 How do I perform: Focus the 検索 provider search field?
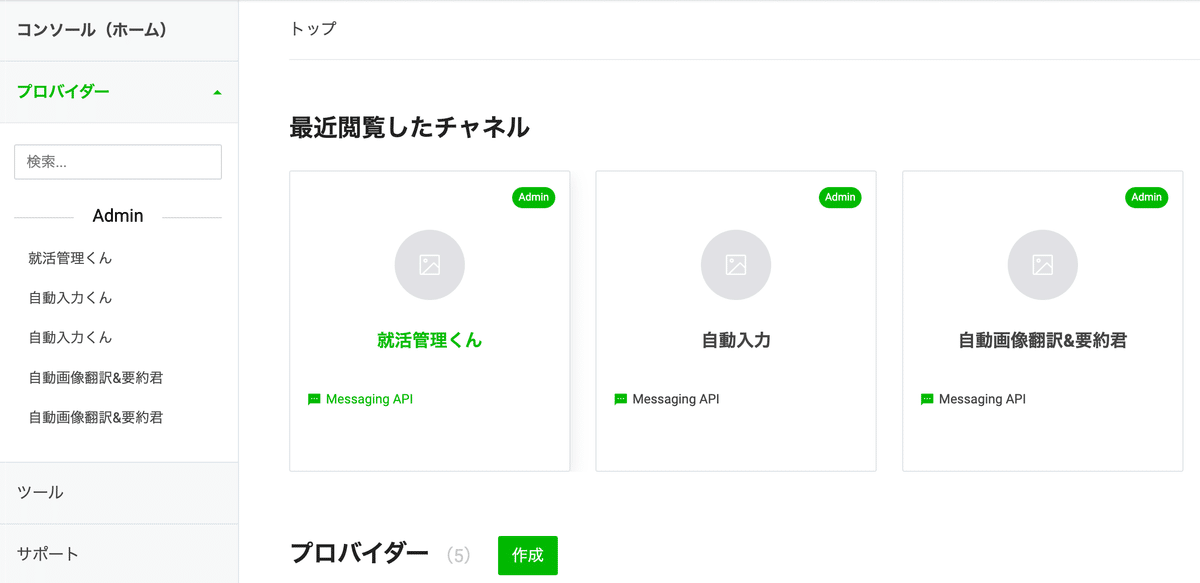pyautogui.click(x=118, y=162)
